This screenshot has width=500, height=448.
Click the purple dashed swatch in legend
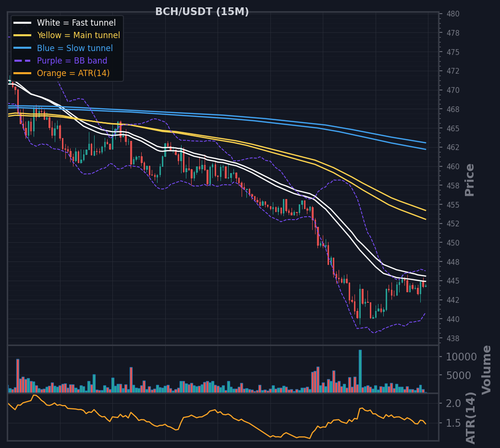(x=22, y=61)
